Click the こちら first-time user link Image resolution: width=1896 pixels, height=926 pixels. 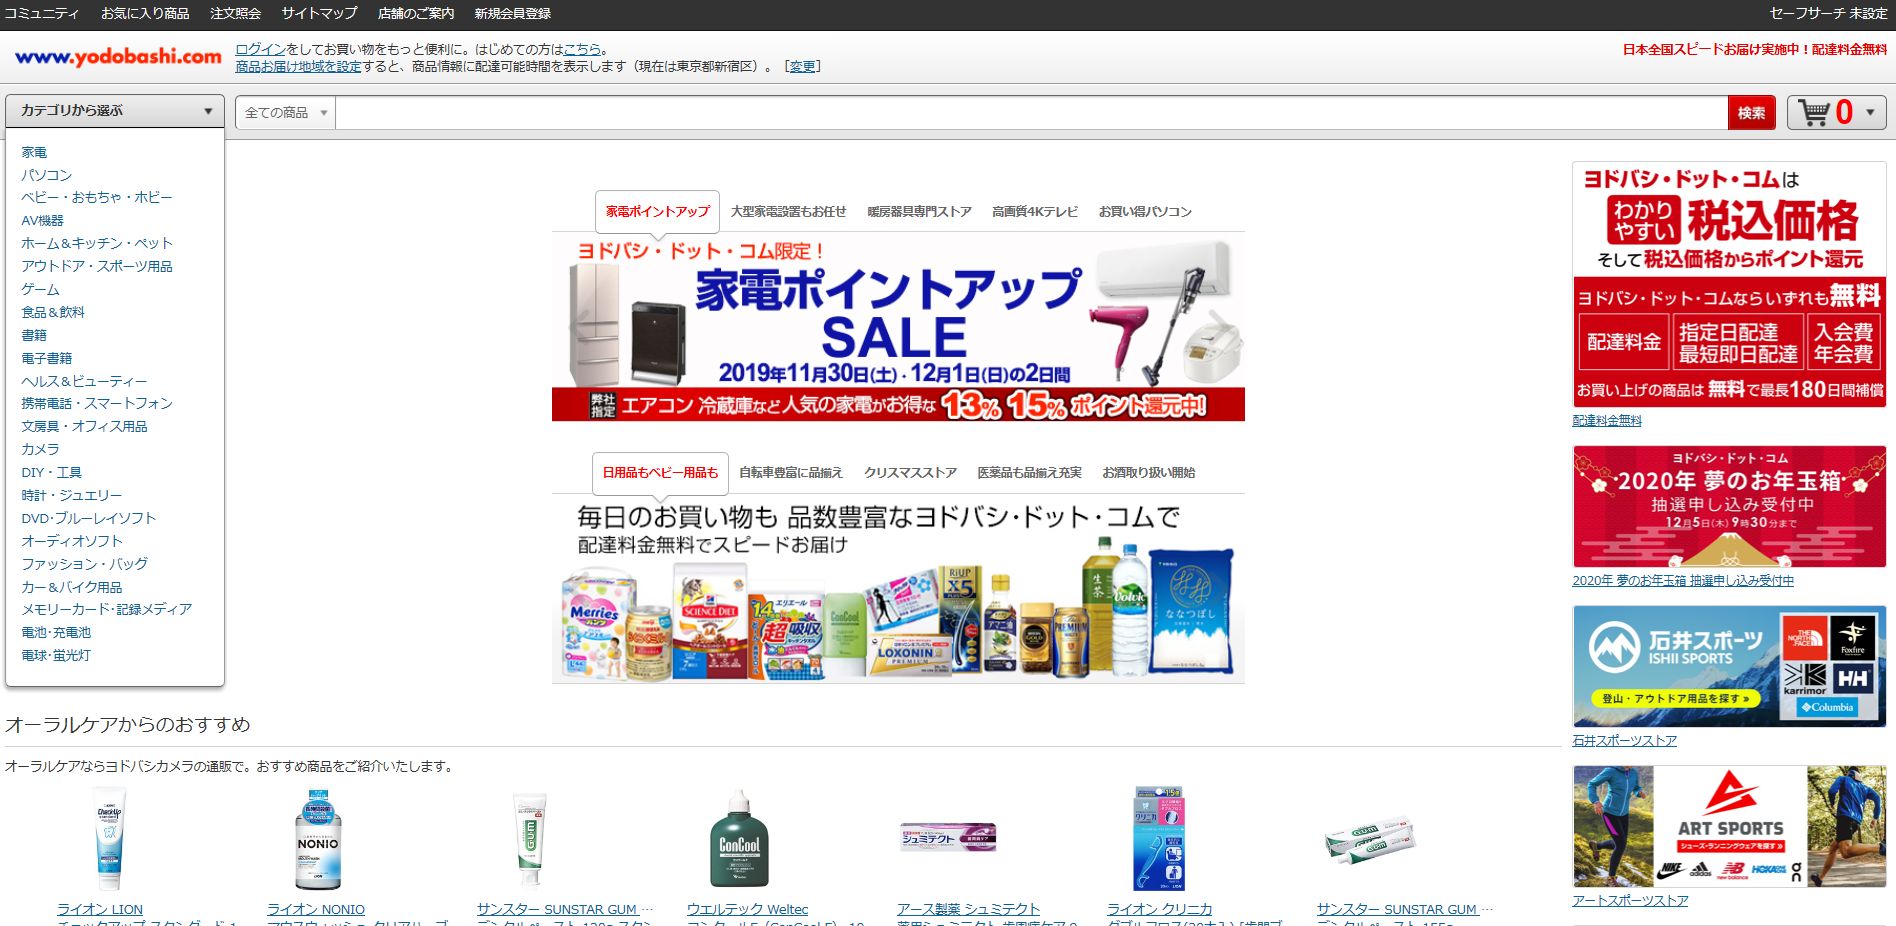pyautogui.click(x=582, y=49)
